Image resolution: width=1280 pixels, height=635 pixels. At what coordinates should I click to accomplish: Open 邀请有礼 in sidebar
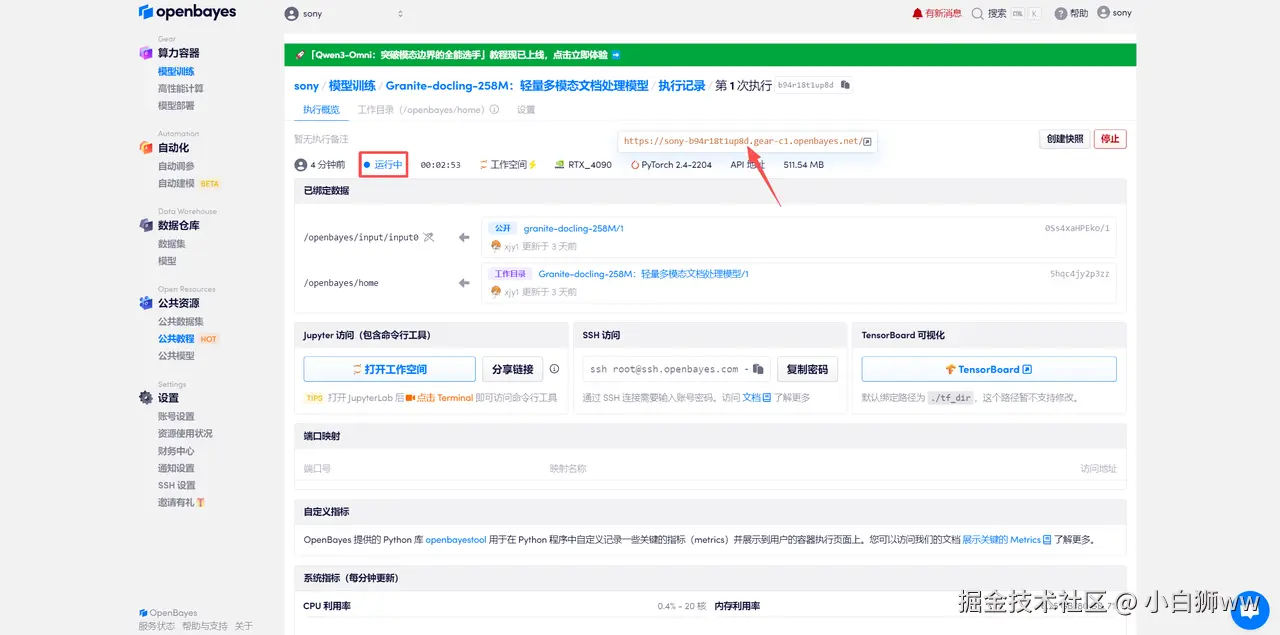coord(181,502)
